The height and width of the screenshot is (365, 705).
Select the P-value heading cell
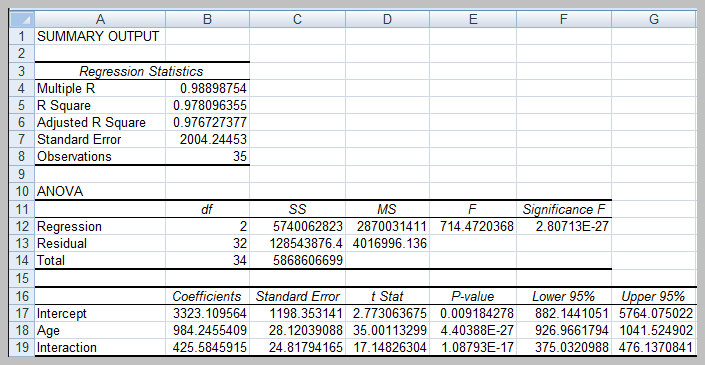coord(473,296)
